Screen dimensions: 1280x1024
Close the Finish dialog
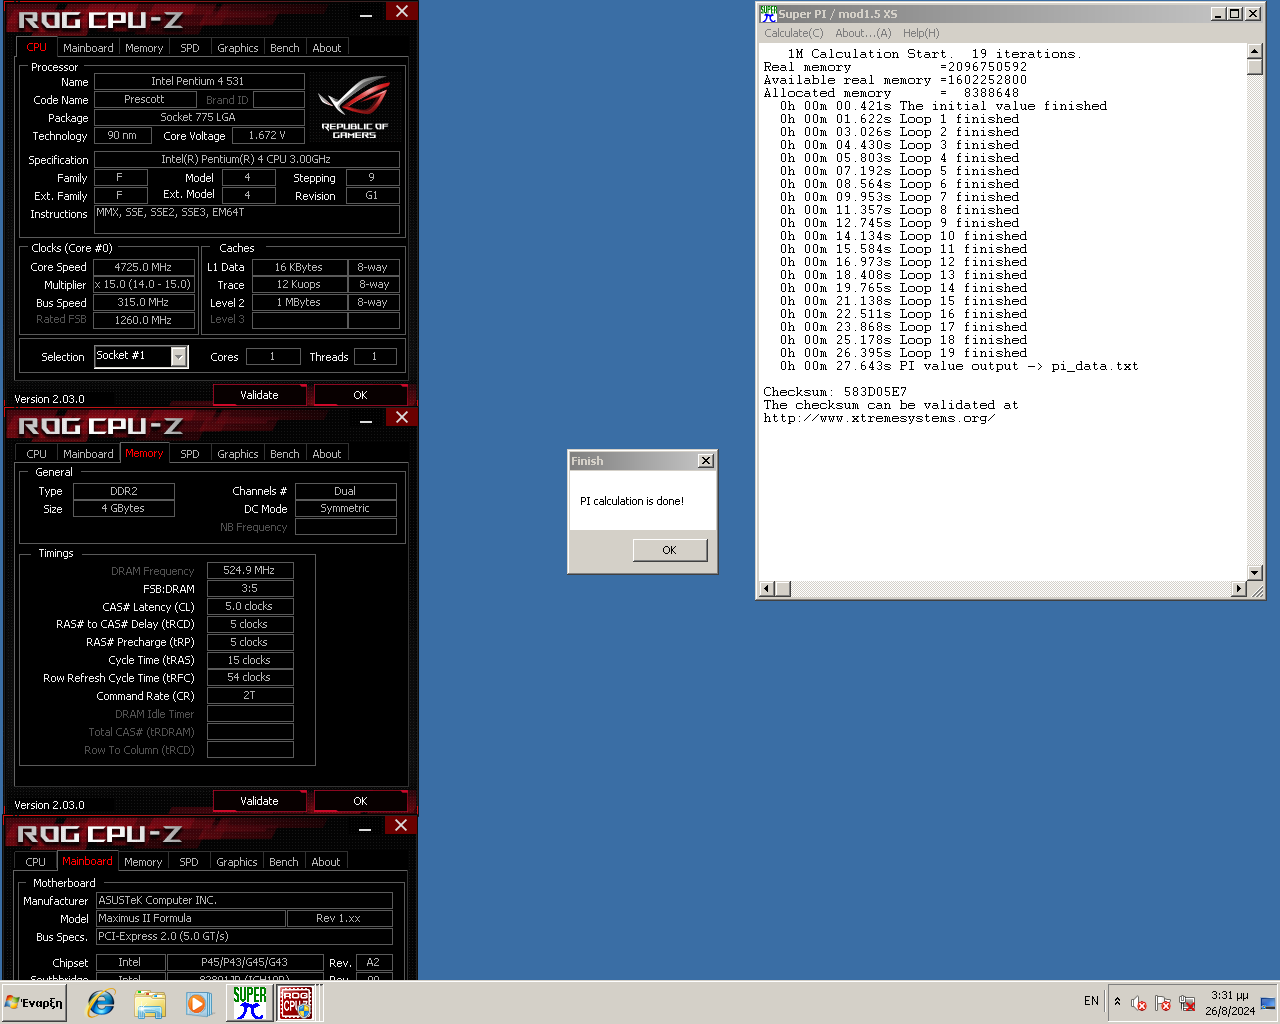pos(706,461)
